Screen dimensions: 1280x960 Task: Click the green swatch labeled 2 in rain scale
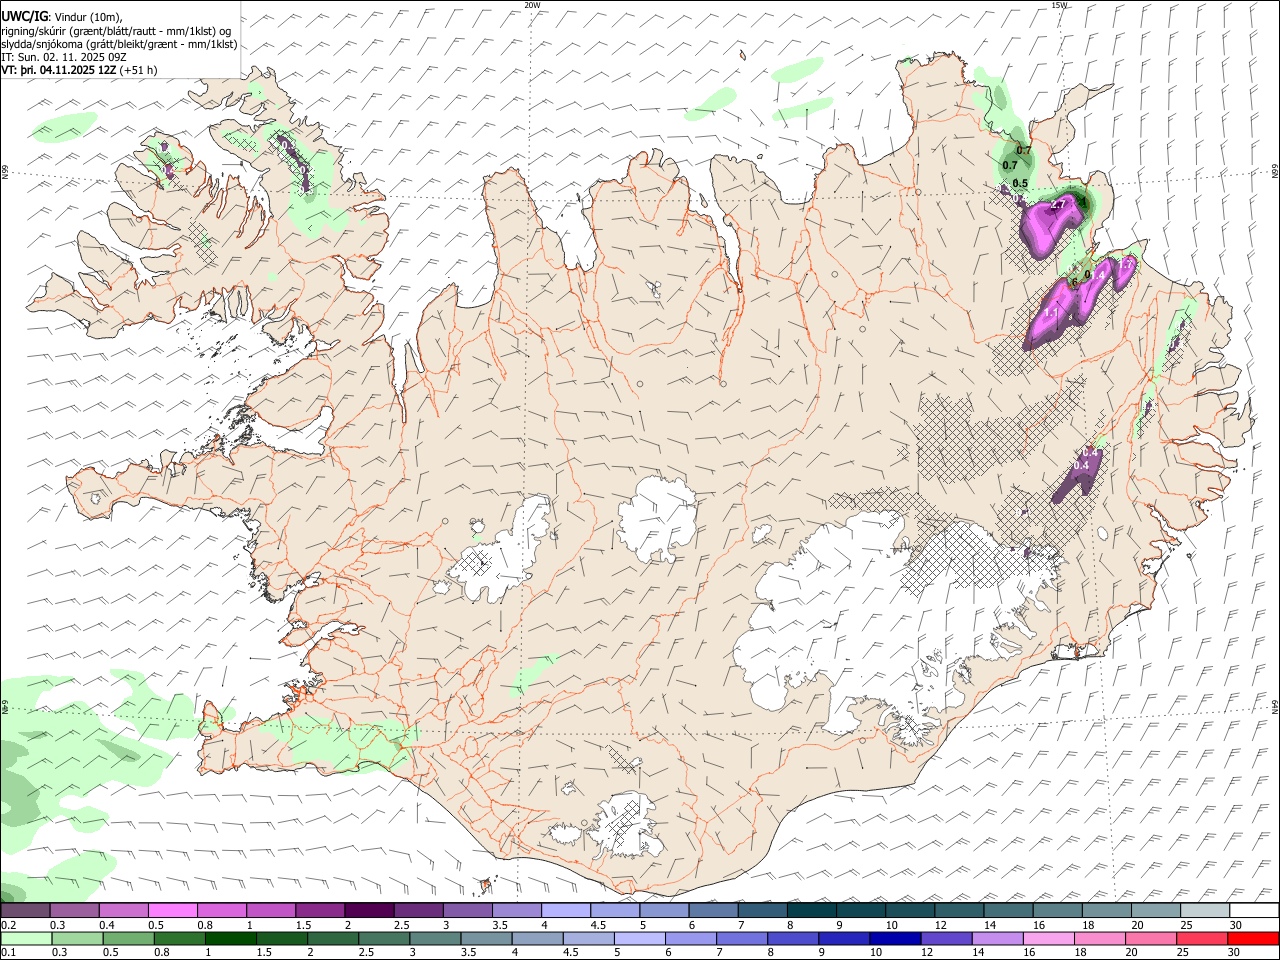[x=332, y=939]
